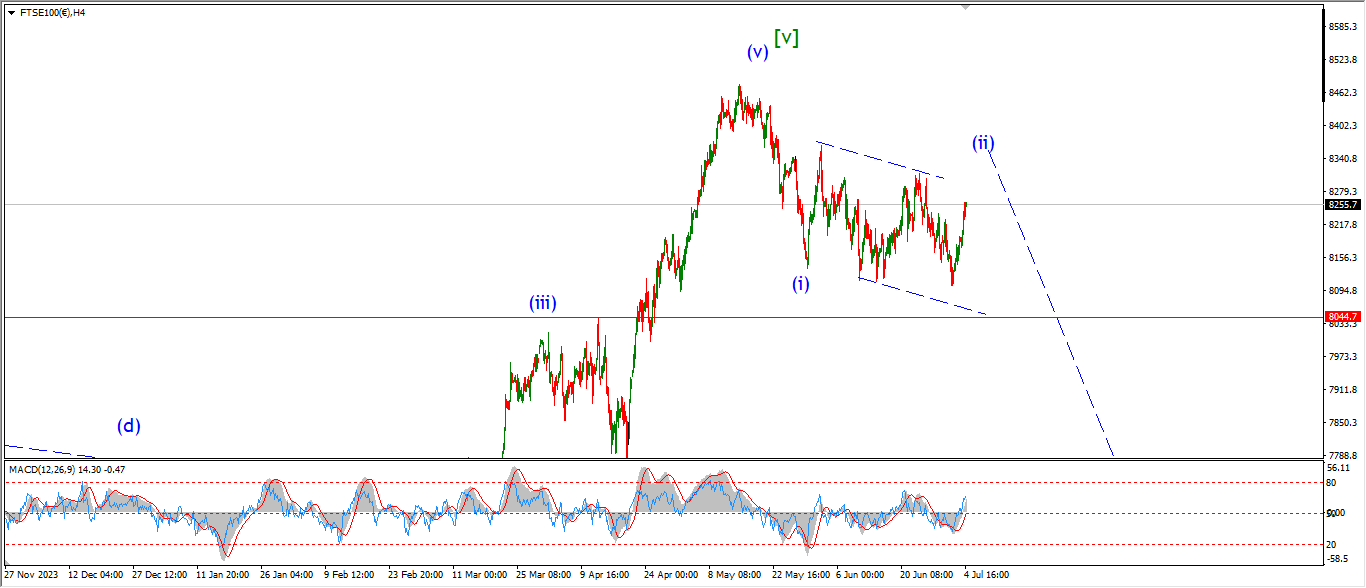
Task: Click the FTSE100(€),H4 chart title
Action: (x=52, y=13)
